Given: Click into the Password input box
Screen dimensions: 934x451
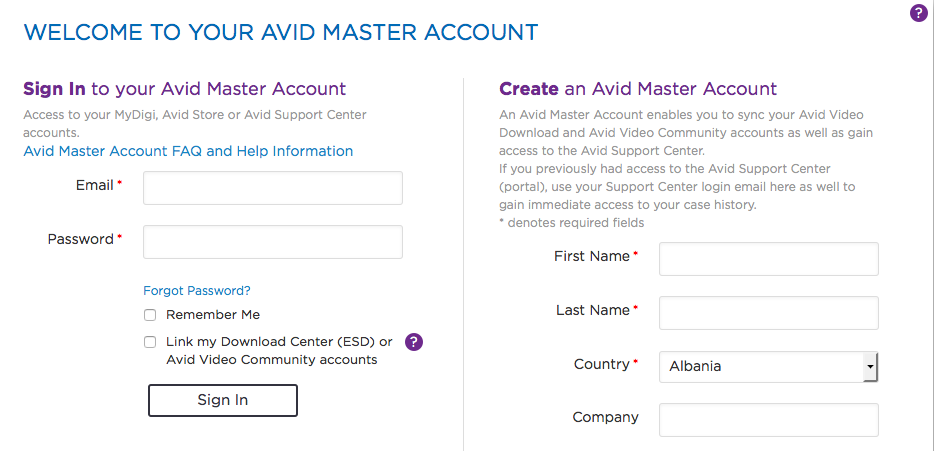Looking at the screenshot, I should 272,242.
